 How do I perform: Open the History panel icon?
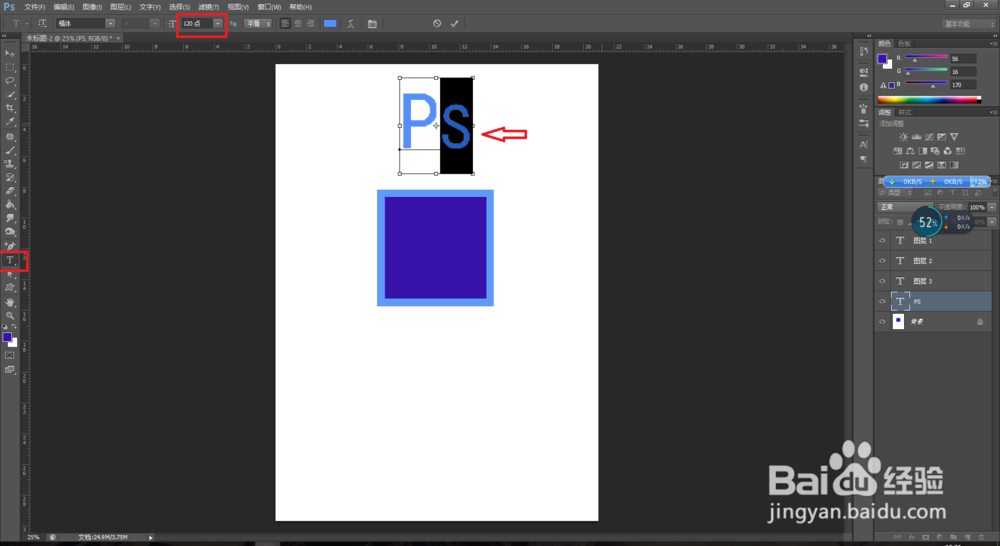point(864,52)
